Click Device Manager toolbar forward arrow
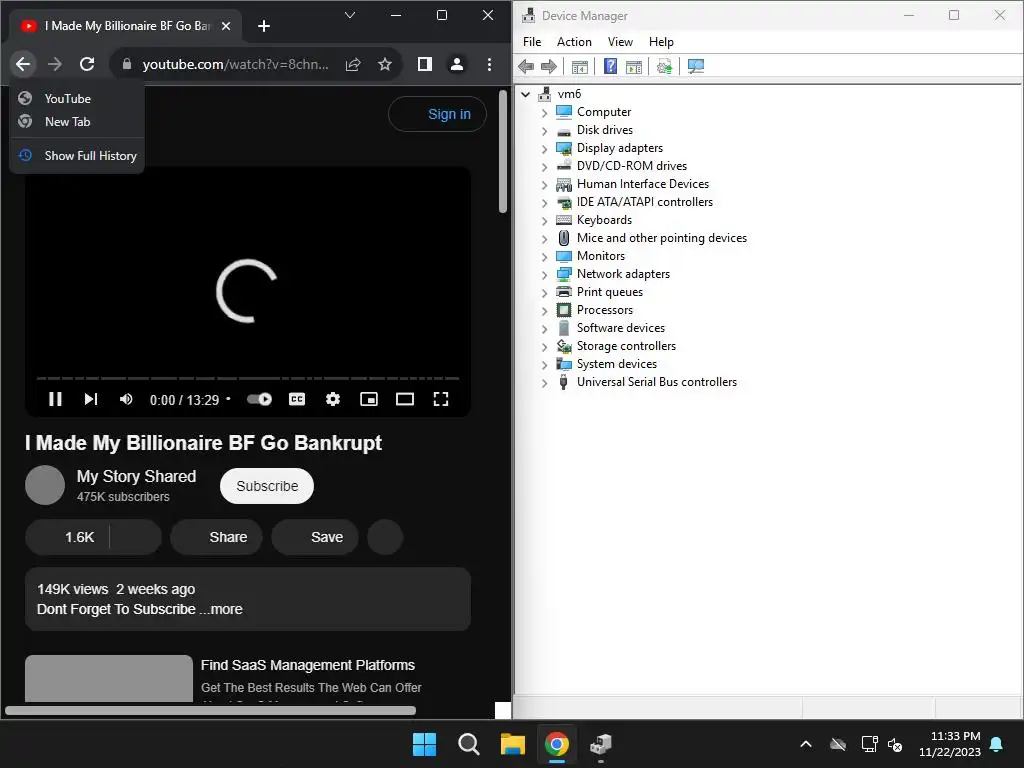The width and height of the screenshot is (1024, 768). click(549, 66)
